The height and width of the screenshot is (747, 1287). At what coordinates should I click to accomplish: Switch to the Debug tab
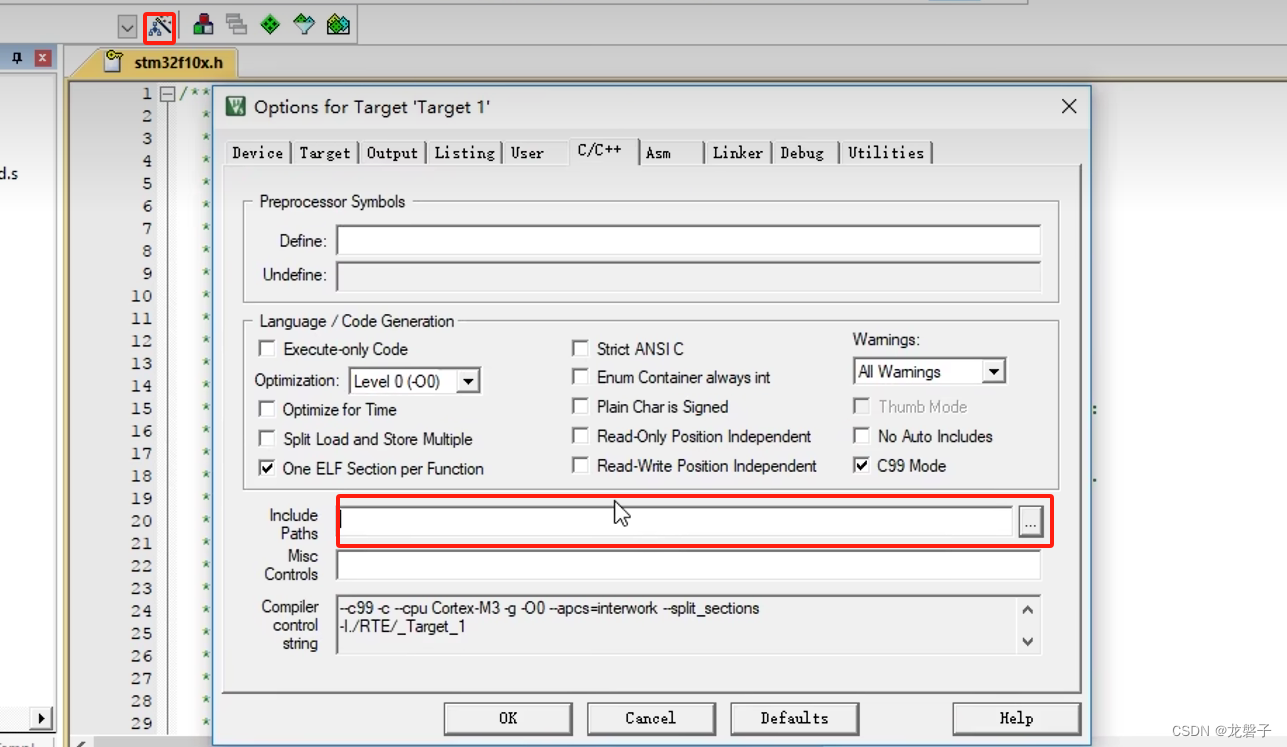[802, 153]
